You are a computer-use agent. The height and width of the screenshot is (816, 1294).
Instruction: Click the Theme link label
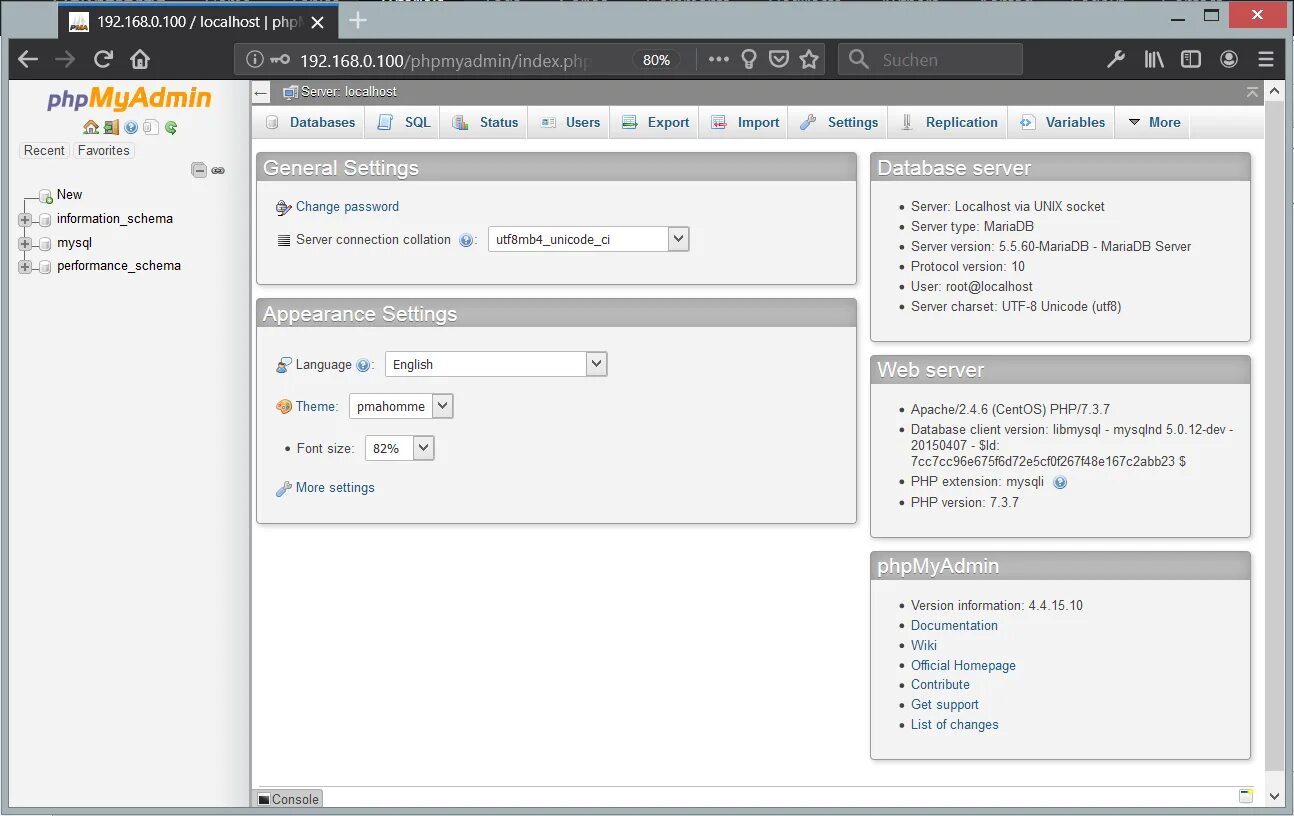click(x=316, y=407)
